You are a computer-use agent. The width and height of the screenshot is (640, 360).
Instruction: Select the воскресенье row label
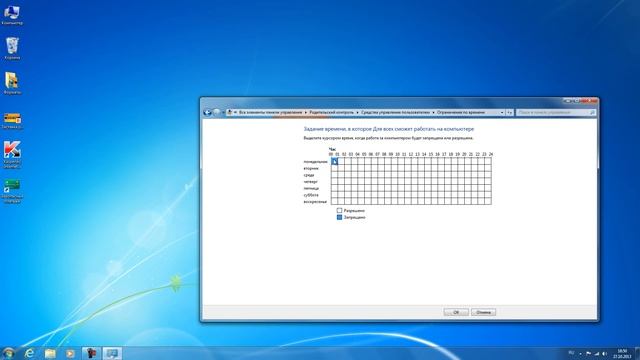tap(316, 202)
